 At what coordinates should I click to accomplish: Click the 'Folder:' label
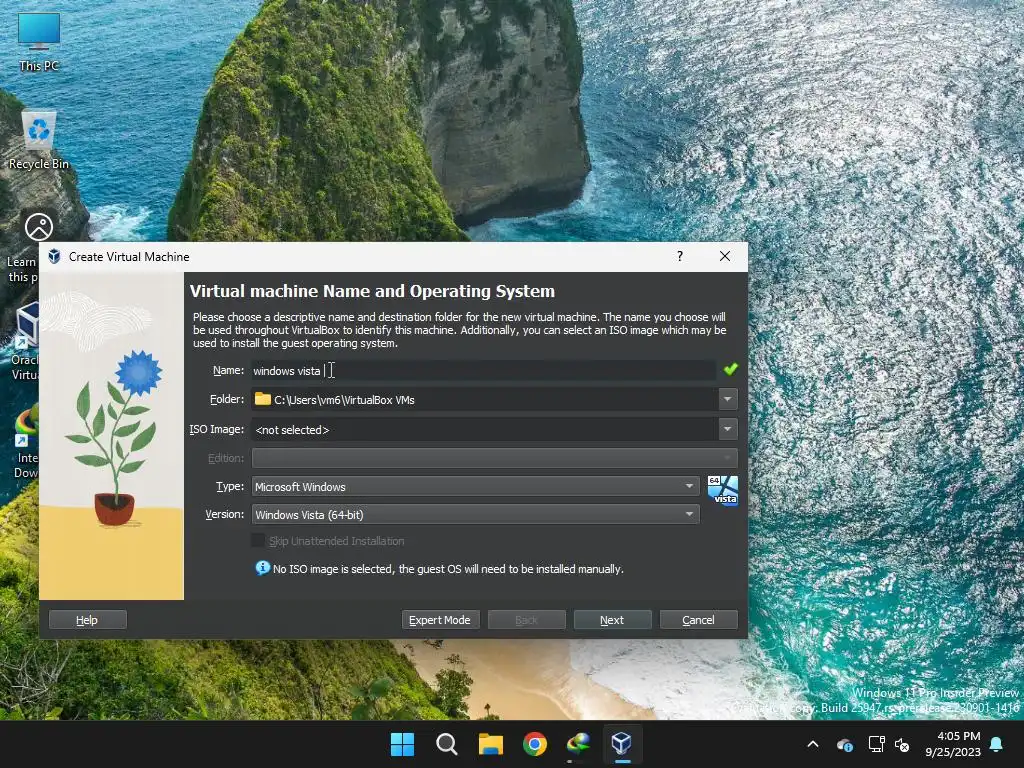point(227,399)
